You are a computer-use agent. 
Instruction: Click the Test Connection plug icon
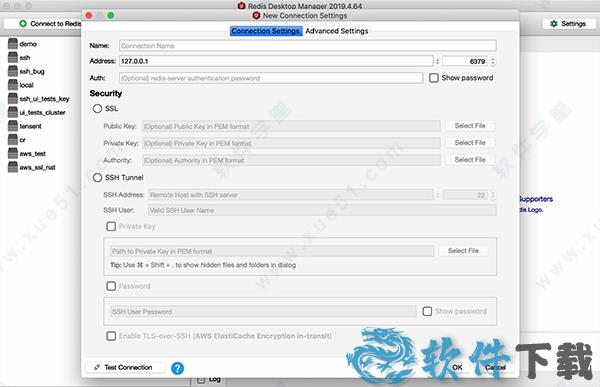(97, 367)
